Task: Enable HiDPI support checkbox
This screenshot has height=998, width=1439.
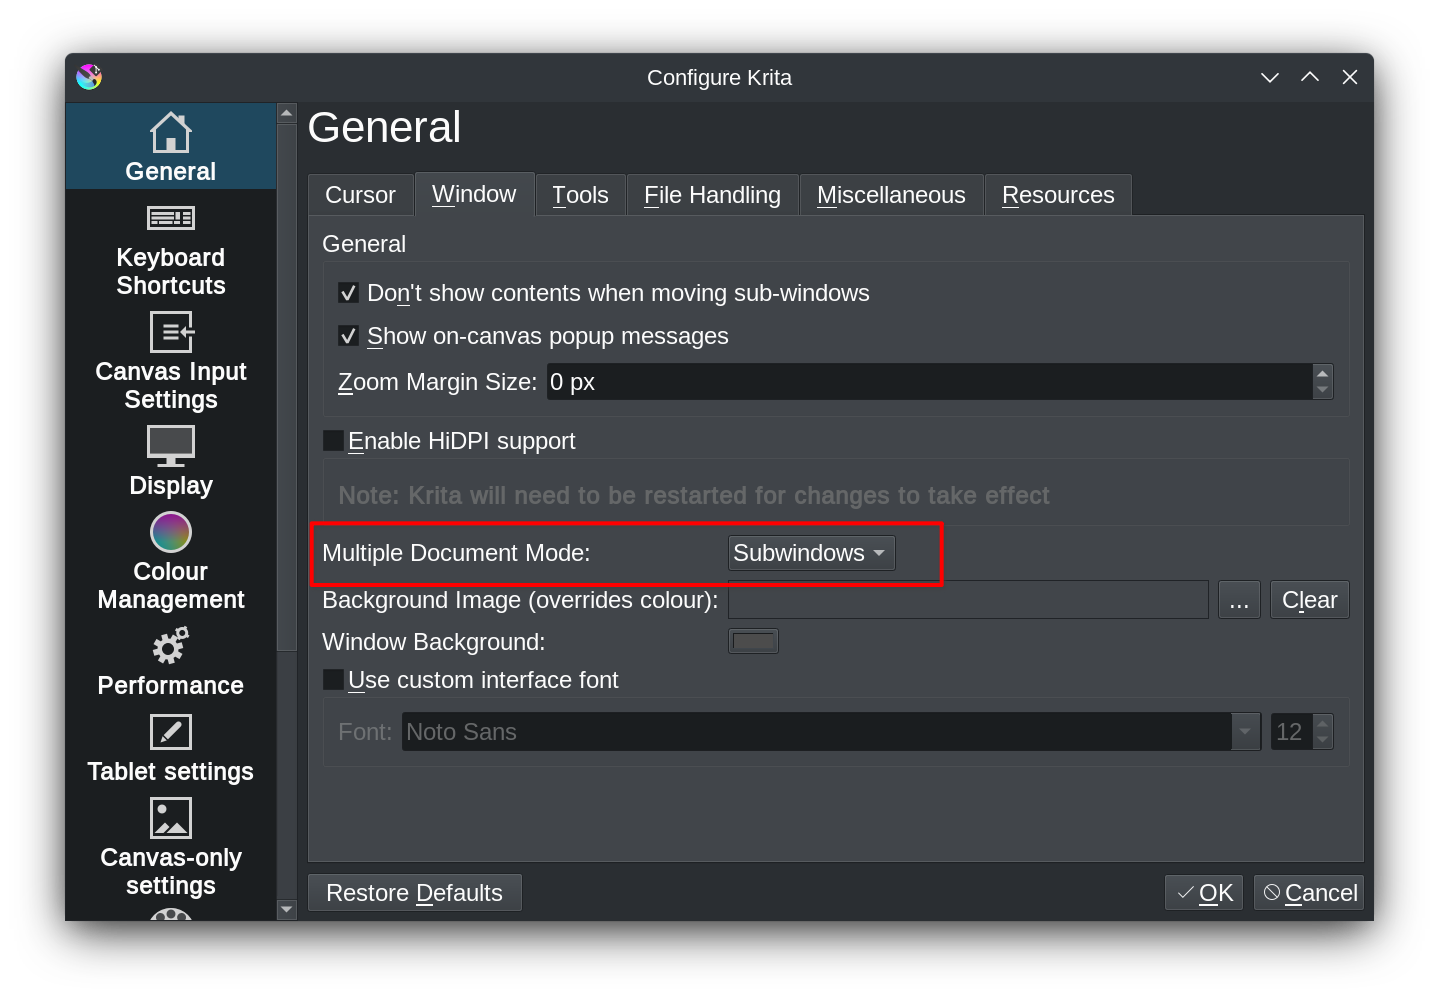Action: coord(334,441)
